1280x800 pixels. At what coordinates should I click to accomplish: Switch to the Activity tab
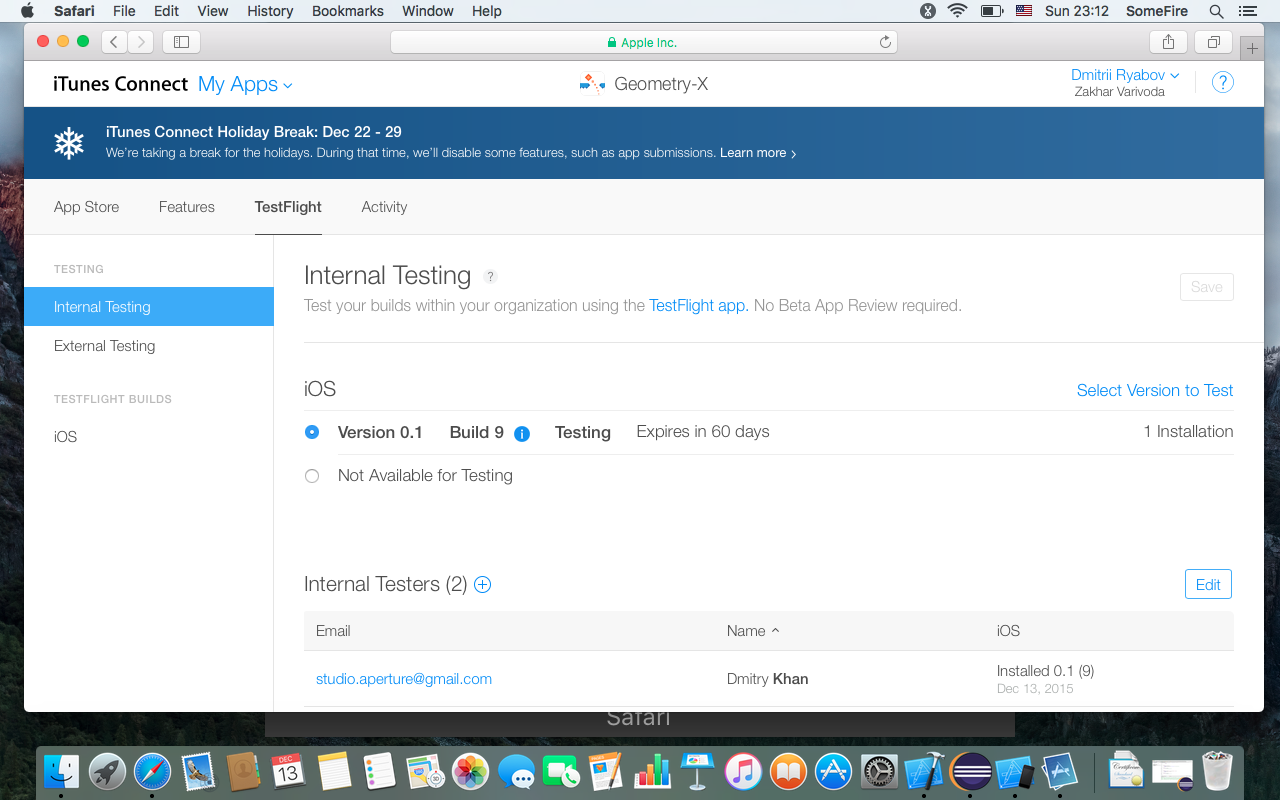click(x=384, y=207)
